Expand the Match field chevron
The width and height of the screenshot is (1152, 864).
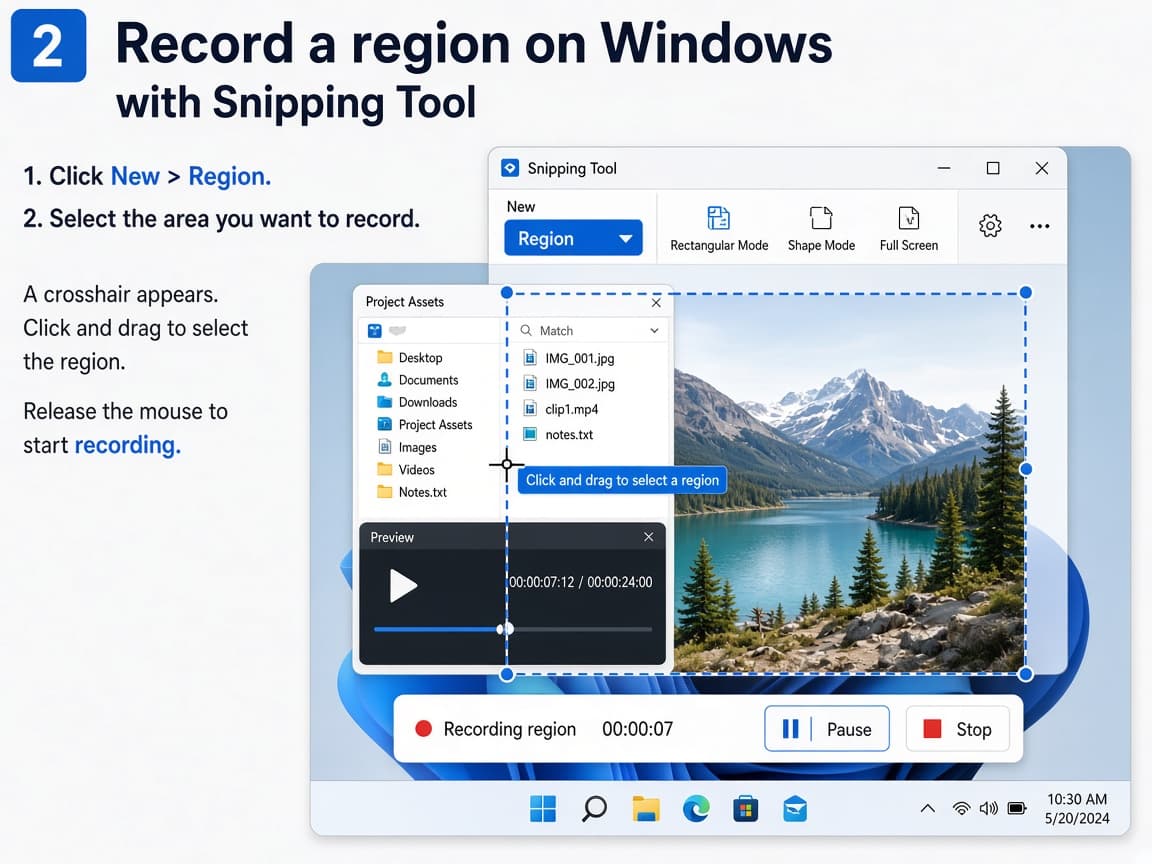(x=654, y=331)
